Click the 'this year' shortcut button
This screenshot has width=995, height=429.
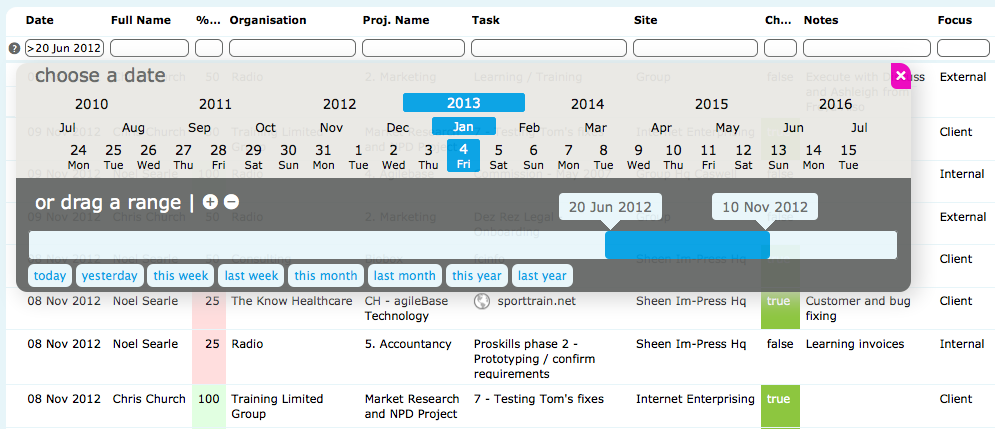[x=476, y=276]
